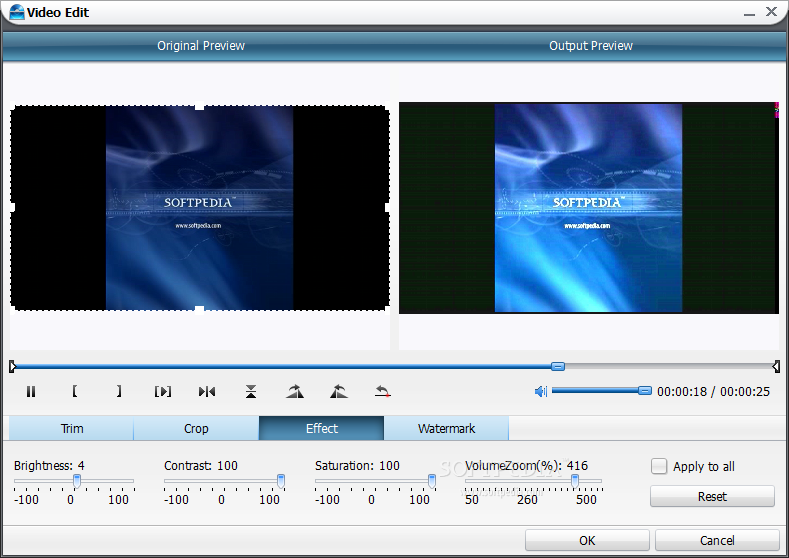This screenshot has height=558, width=789.
Task: Click the 00:00:18 / 00:00:25 time display
Action: pos(713,391)
